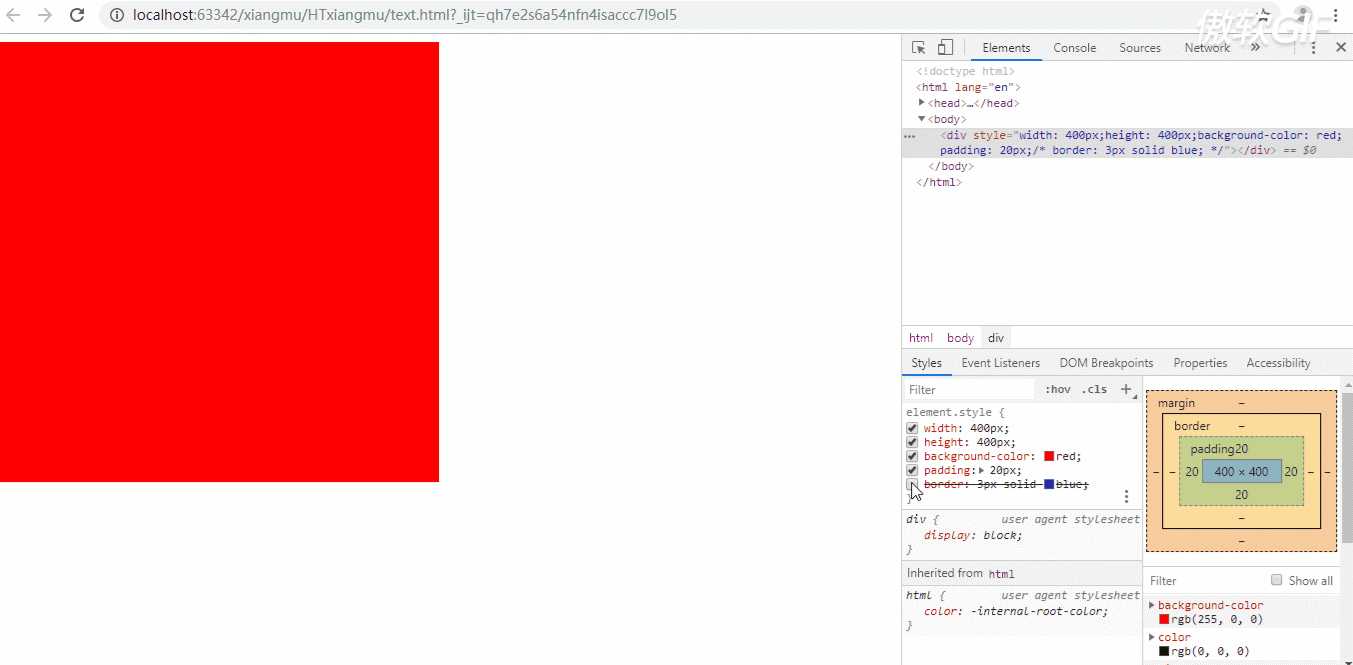Image resolution: width=1353 pixels, height=665 pixels.
Task: Tick the Show all checkbox
Action: click(x=1276, y=580)
